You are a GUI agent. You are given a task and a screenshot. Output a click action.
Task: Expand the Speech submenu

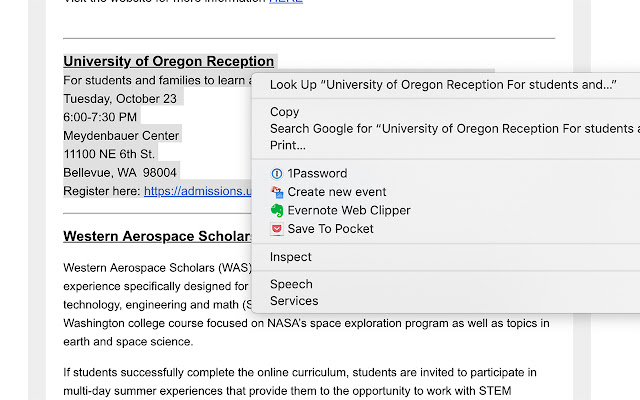pyautogui.click(x=291, y=284)
